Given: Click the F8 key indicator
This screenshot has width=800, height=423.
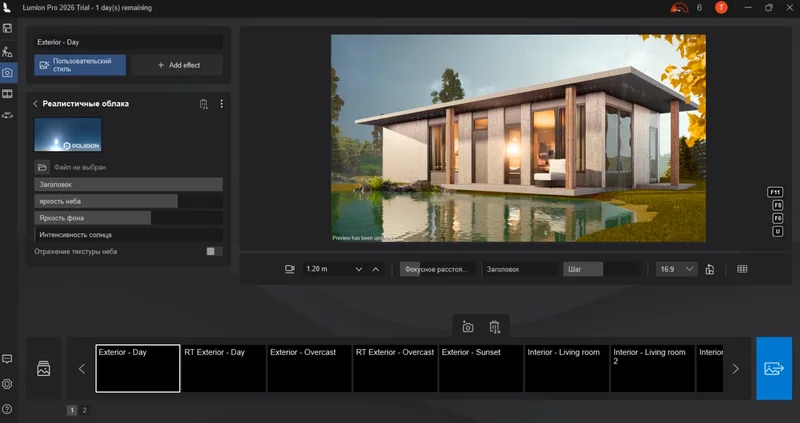Looking at the screenshot, I should point(778,205).
